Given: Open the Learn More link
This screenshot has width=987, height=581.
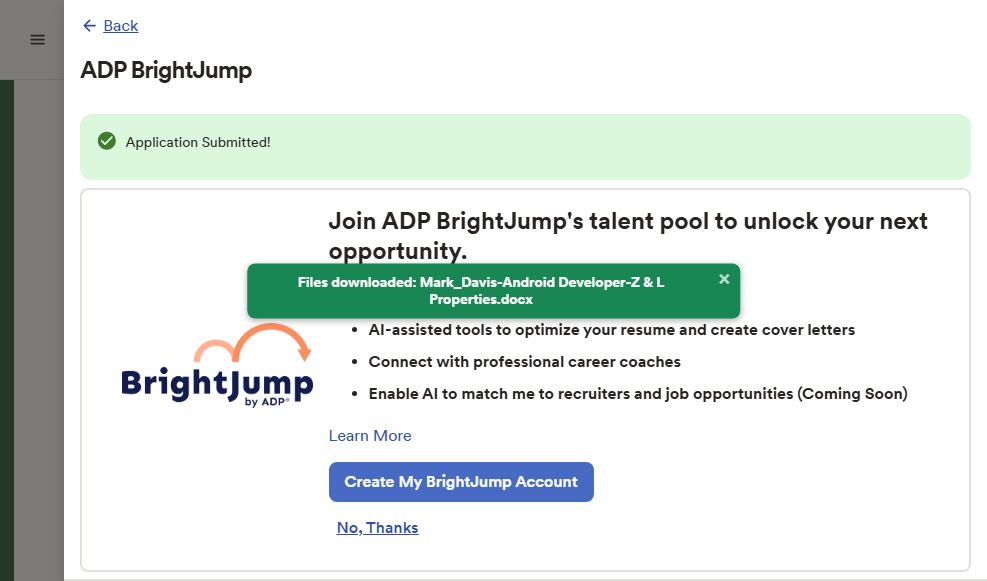Looking at the screenshot, I should pos(370,436).
